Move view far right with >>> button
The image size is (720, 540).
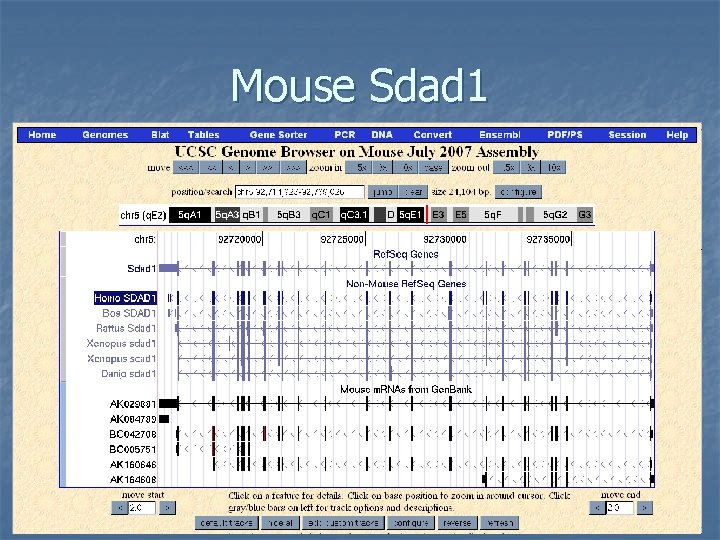click(293, 168)
